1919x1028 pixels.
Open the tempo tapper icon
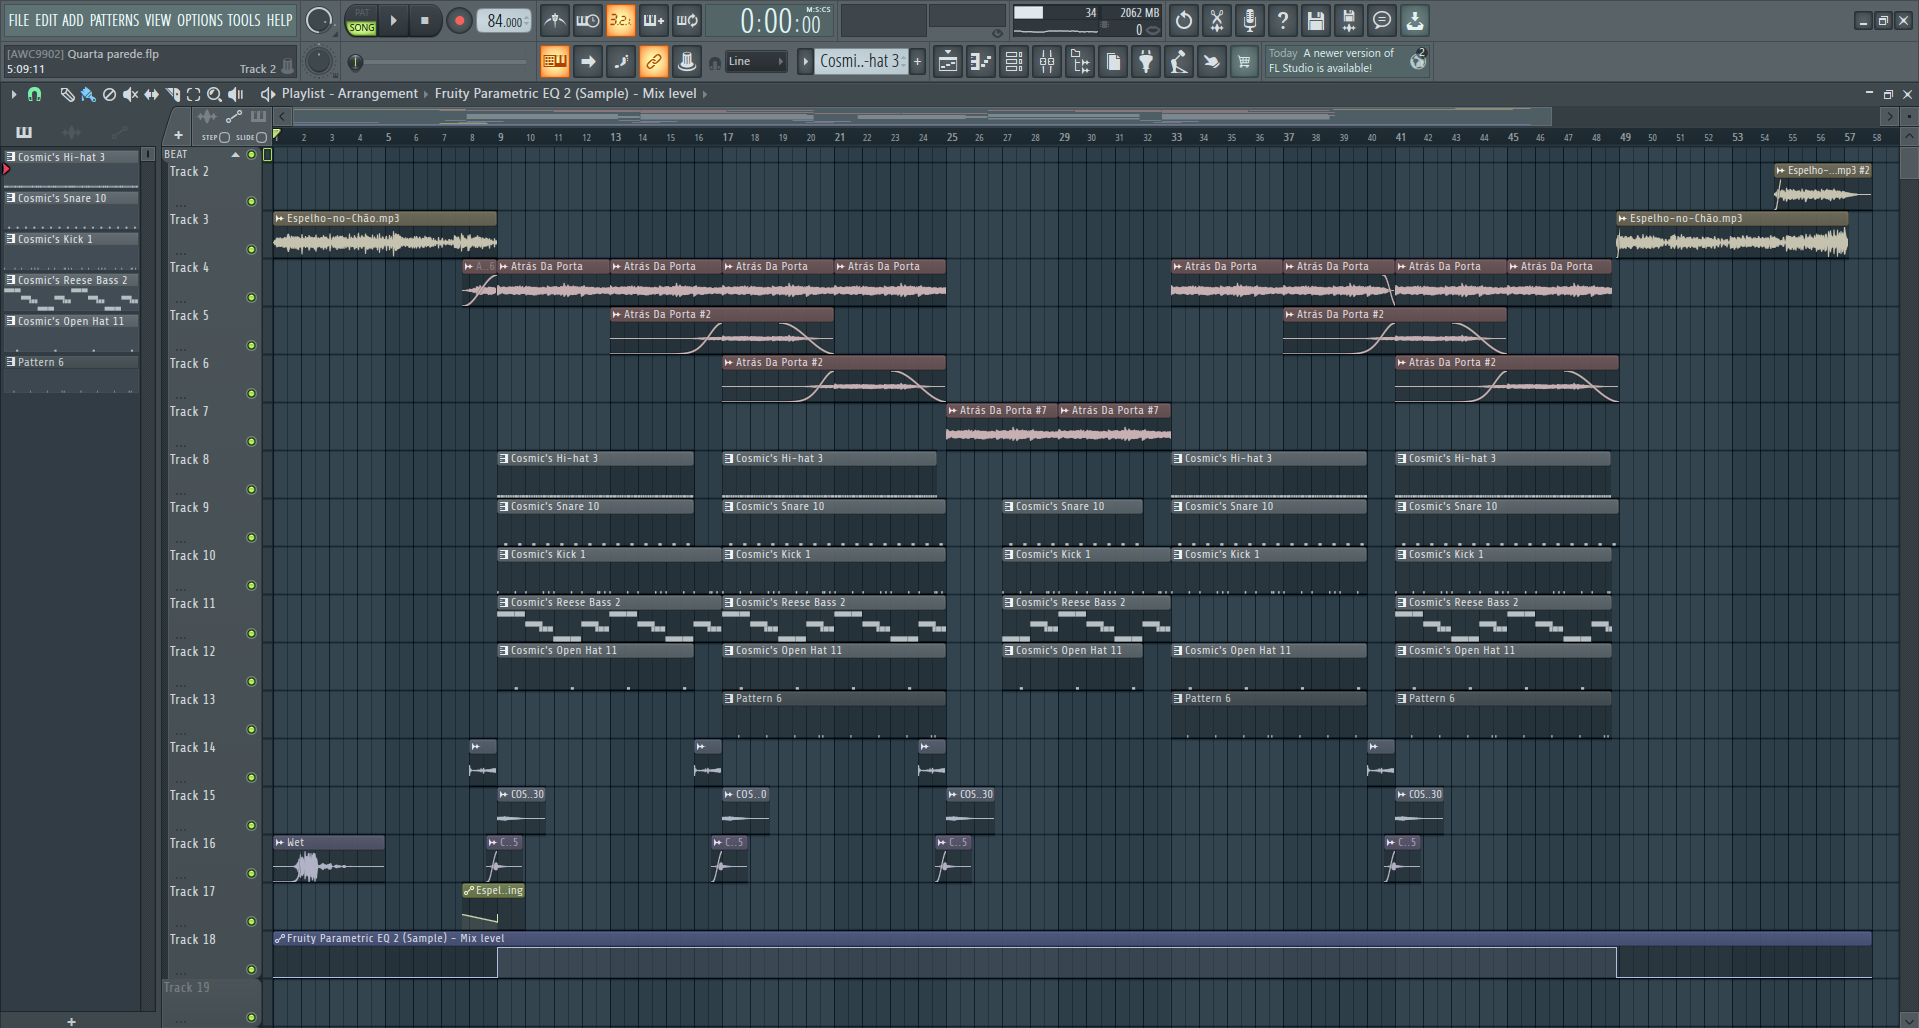1179,62
